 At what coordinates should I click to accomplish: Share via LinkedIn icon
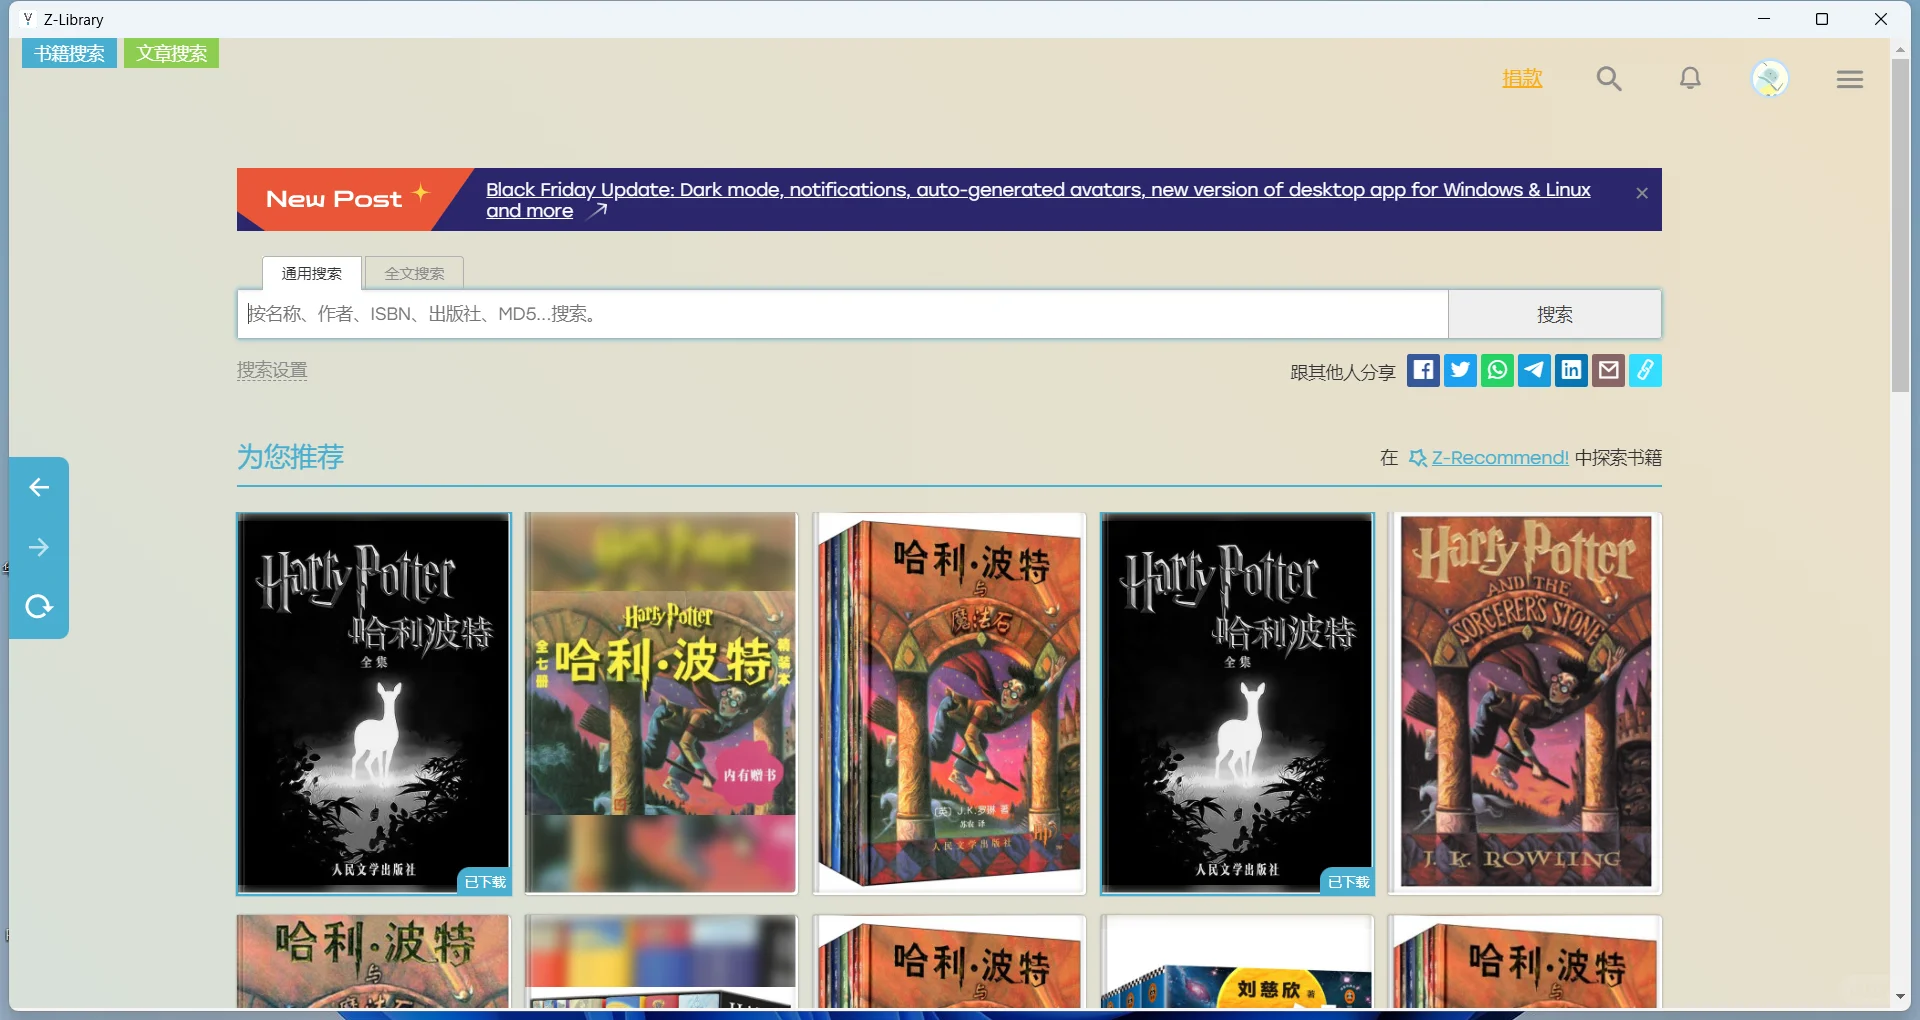1571,371
